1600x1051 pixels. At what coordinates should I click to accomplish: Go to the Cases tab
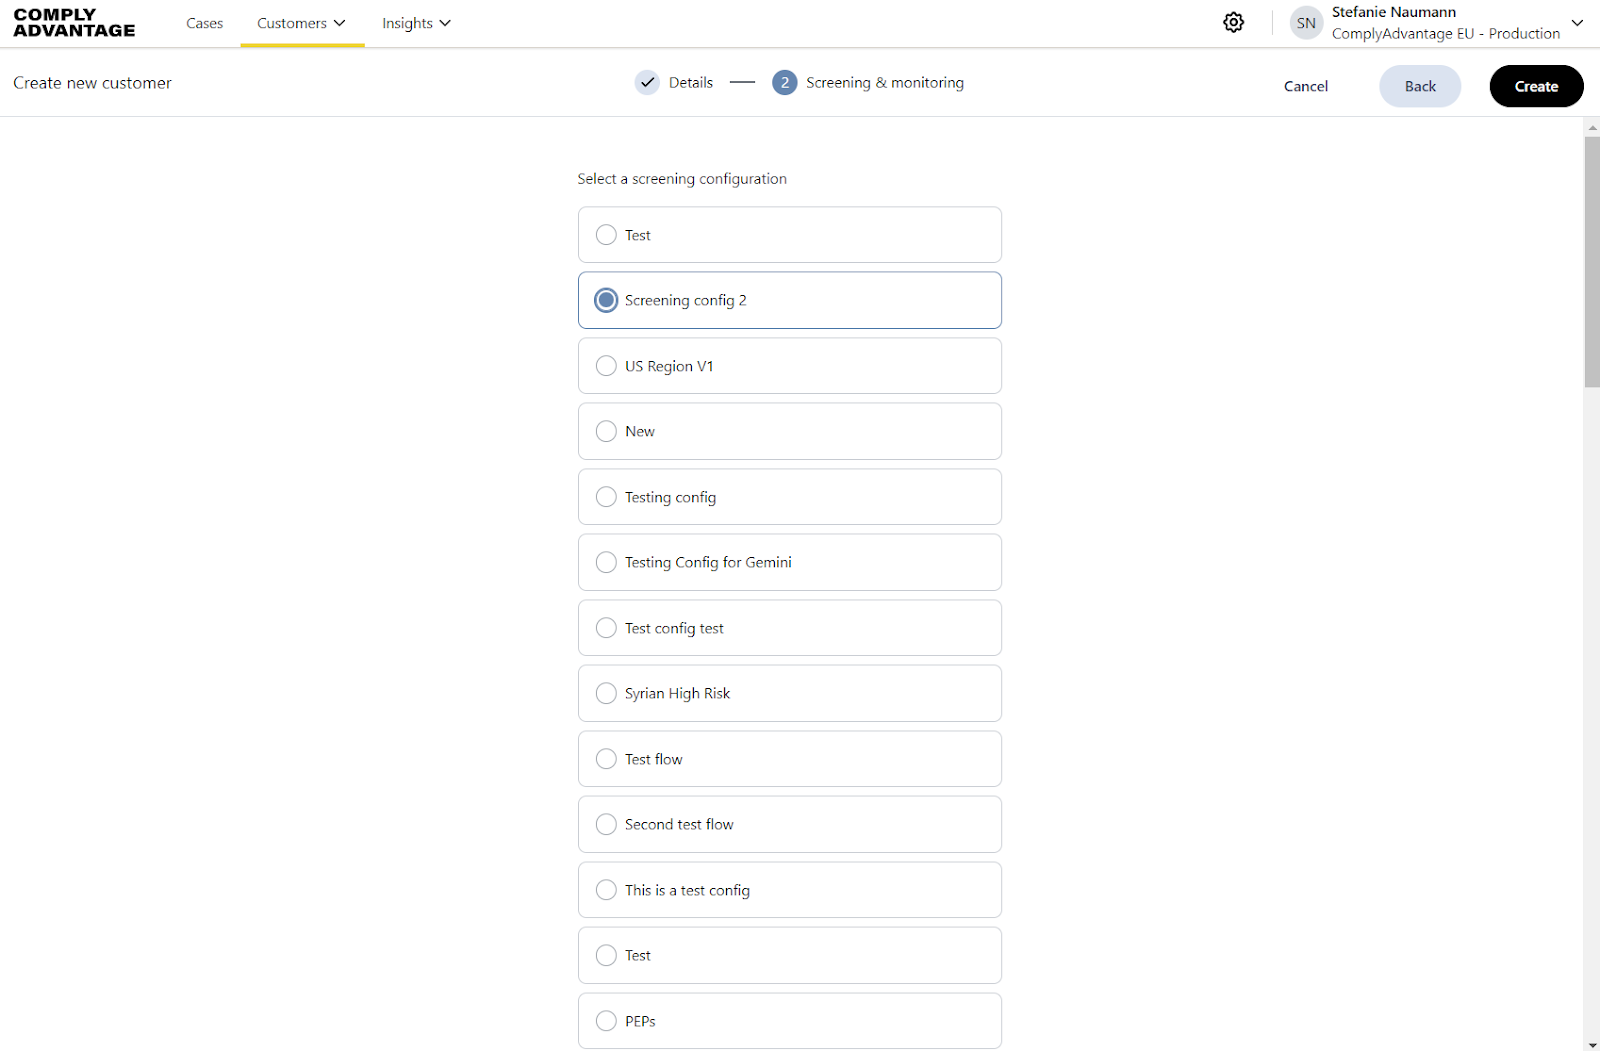coord(204,23)
